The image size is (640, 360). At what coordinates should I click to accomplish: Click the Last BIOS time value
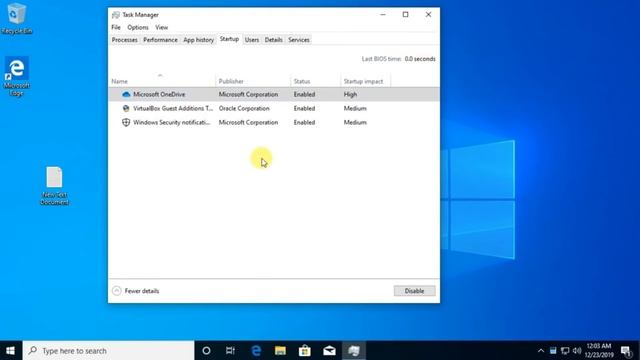pyautogui.click(x=420, y=59)
